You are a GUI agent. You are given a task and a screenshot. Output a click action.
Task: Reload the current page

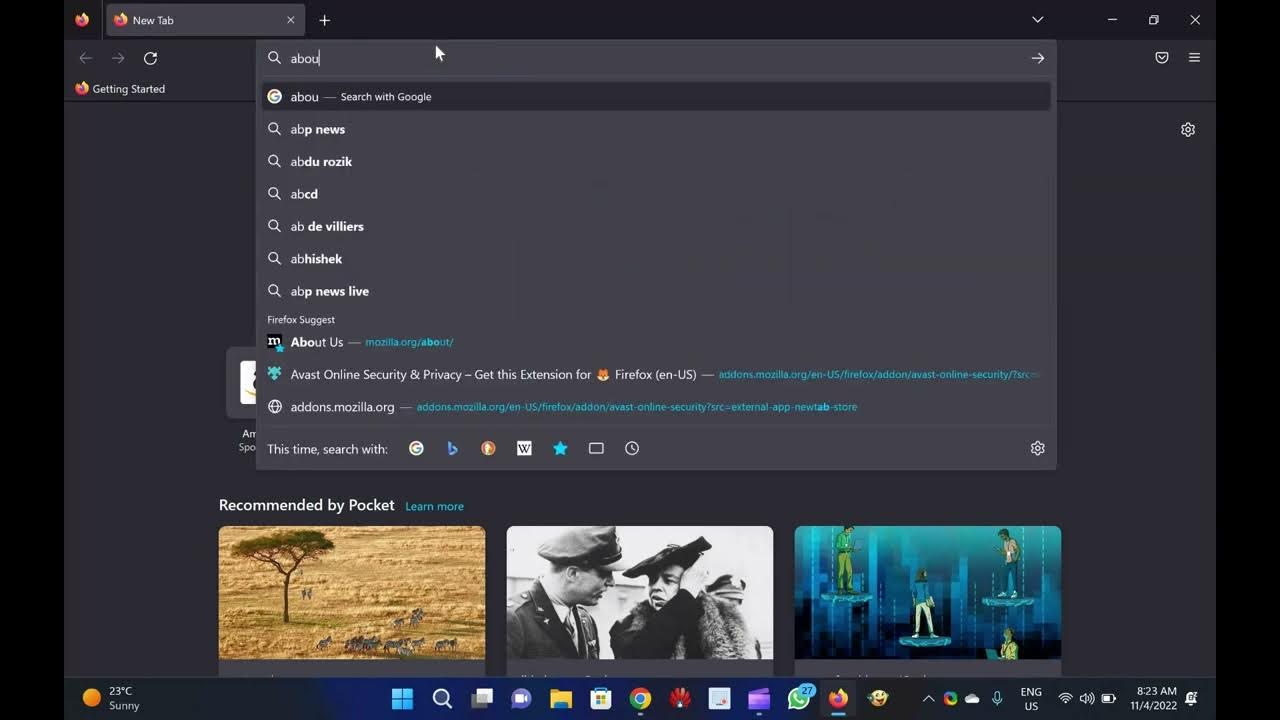(x=150, y=58)
